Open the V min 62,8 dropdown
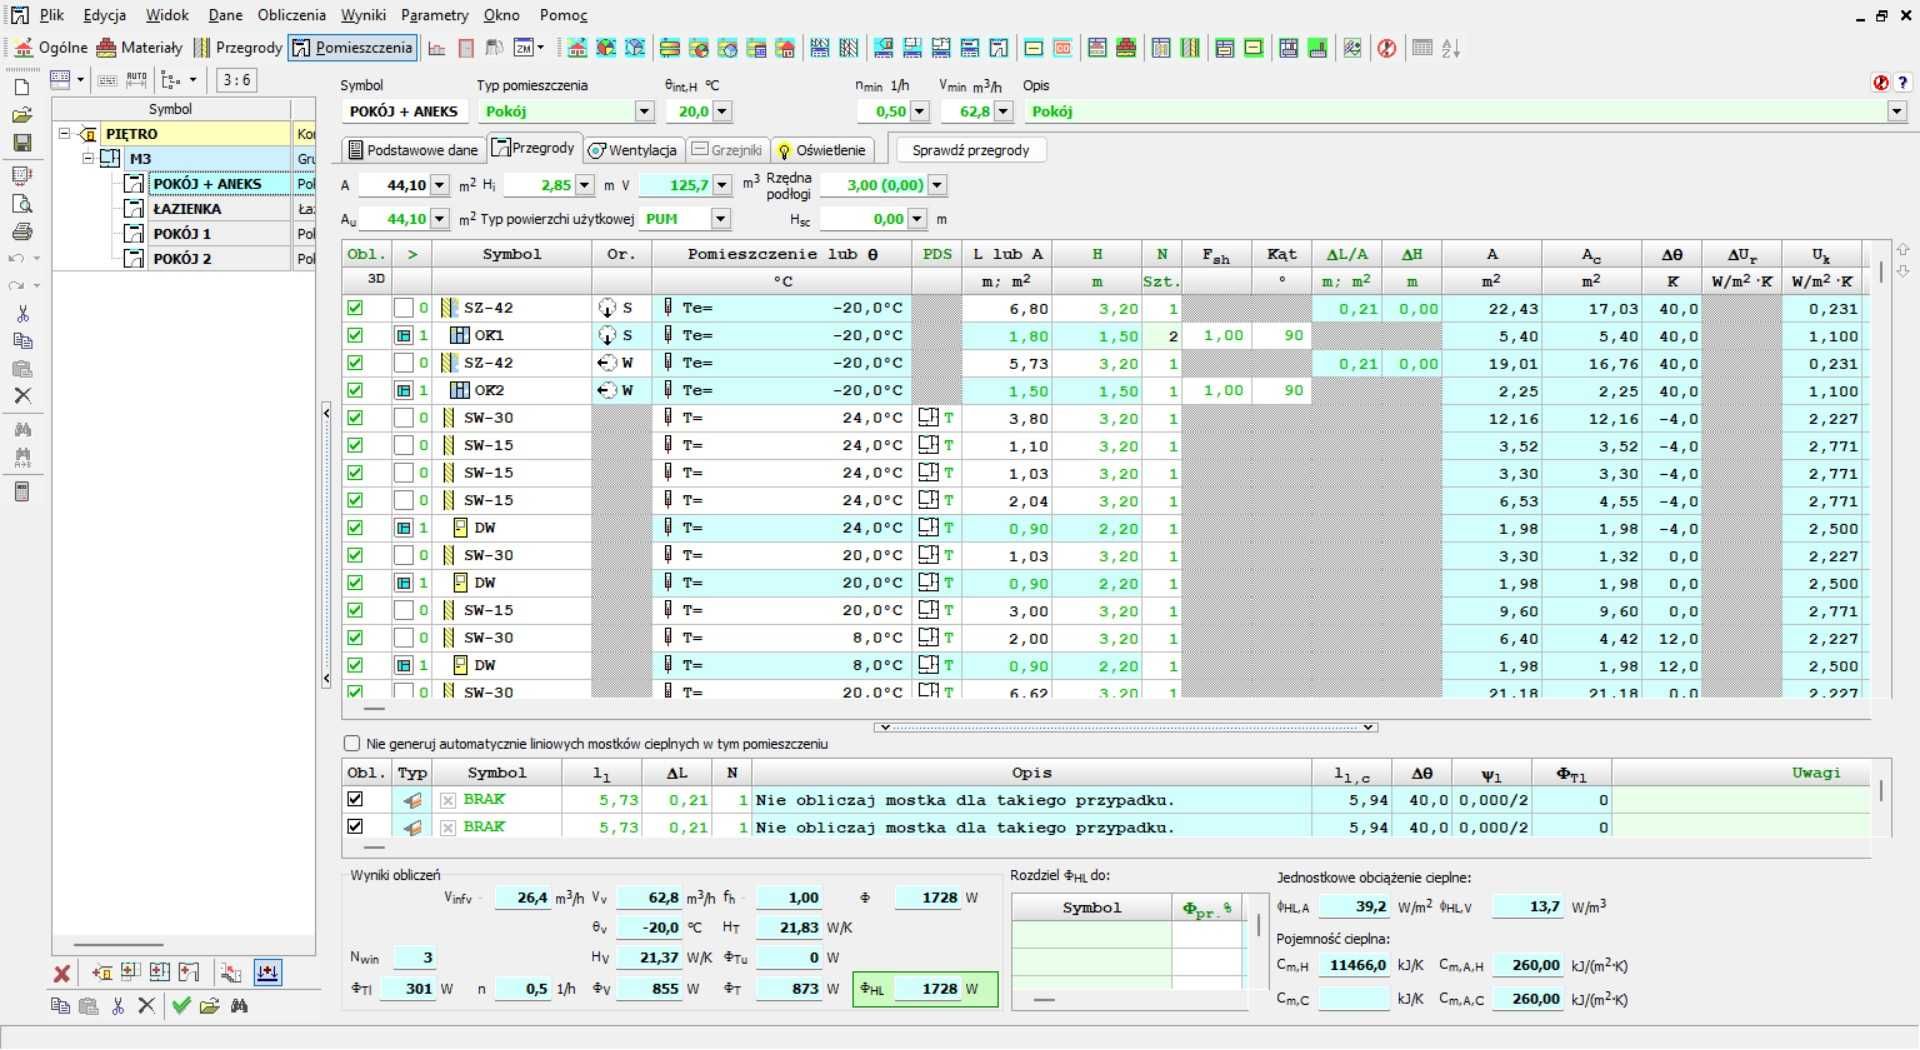1920x1050 pixels. pos(1003,111)
